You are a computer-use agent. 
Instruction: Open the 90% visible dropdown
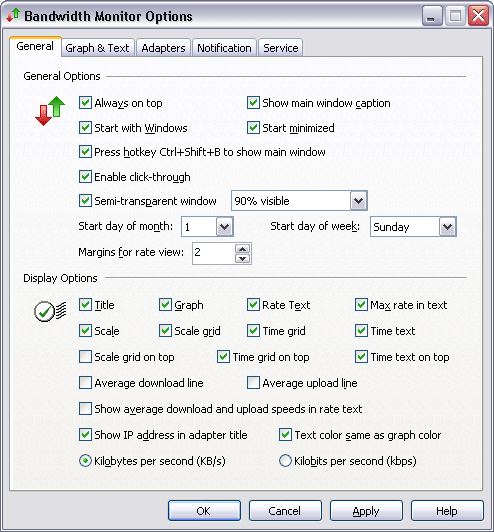(358, 201)
